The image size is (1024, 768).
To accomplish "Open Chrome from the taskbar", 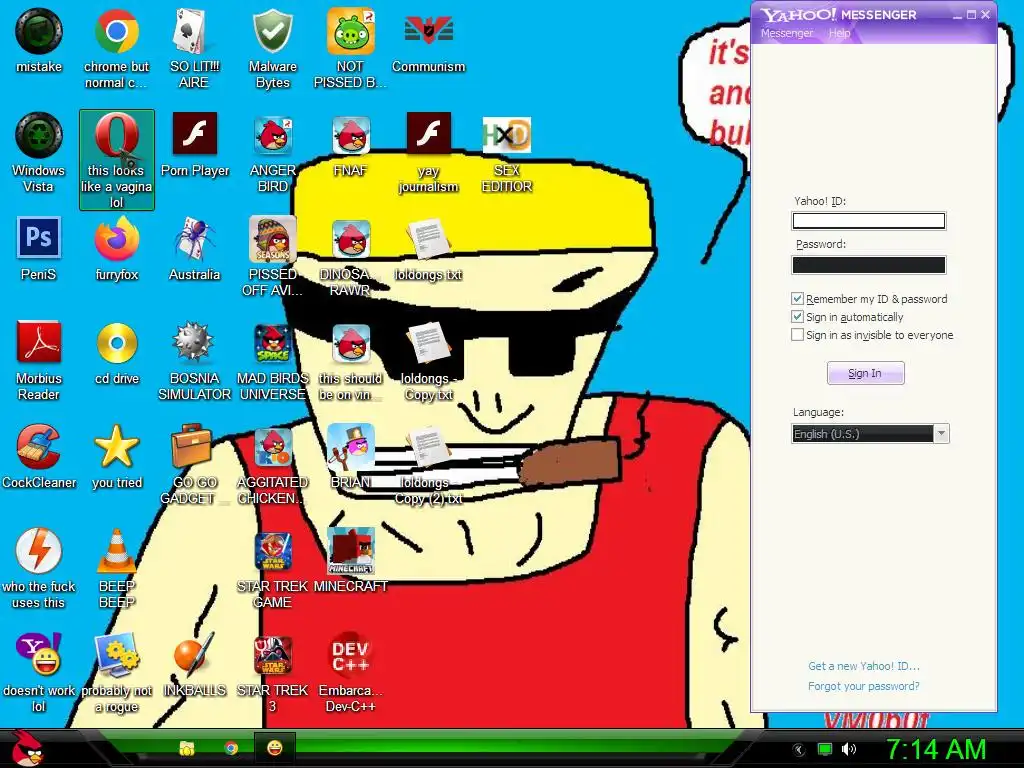I will click(231, 748).
